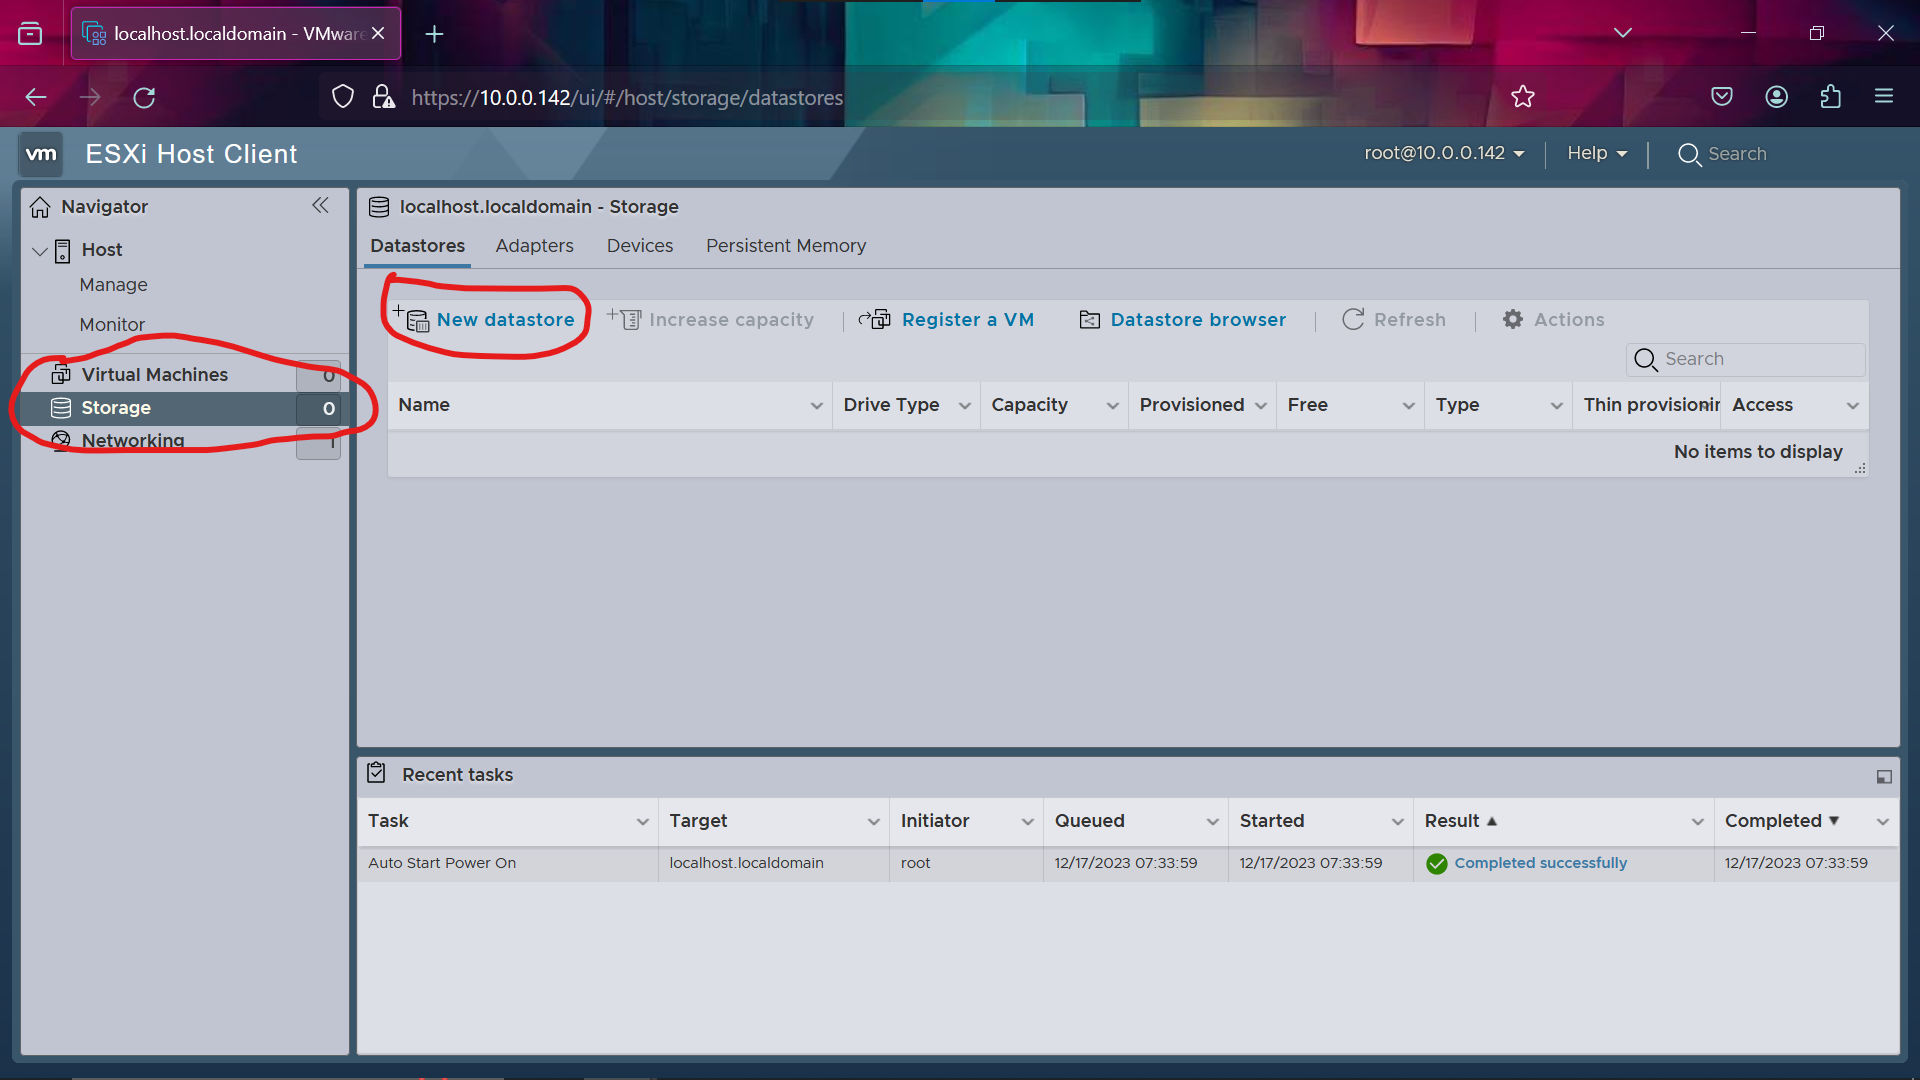Screen dimensions: 1920x1080
Task: Click the magnifier icon in datastore search
Action: pos(1645,359)
